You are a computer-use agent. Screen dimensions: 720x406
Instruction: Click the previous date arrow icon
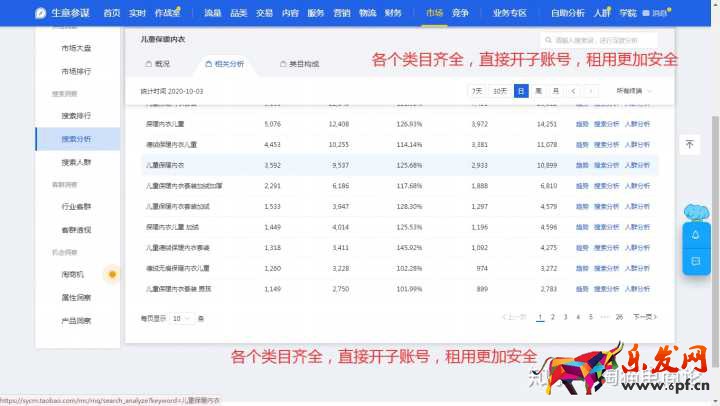pos(573,91)
